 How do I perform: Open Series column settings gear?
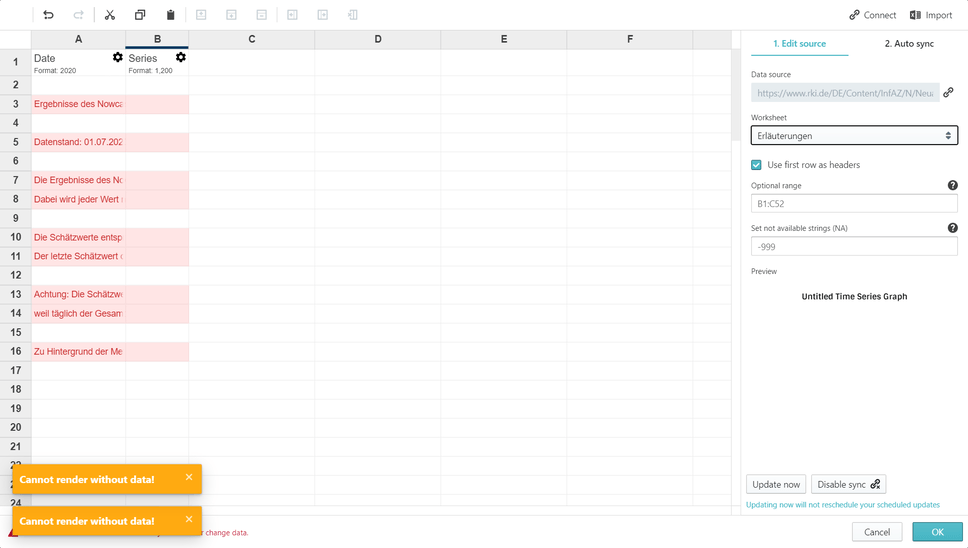coord(181,58)
